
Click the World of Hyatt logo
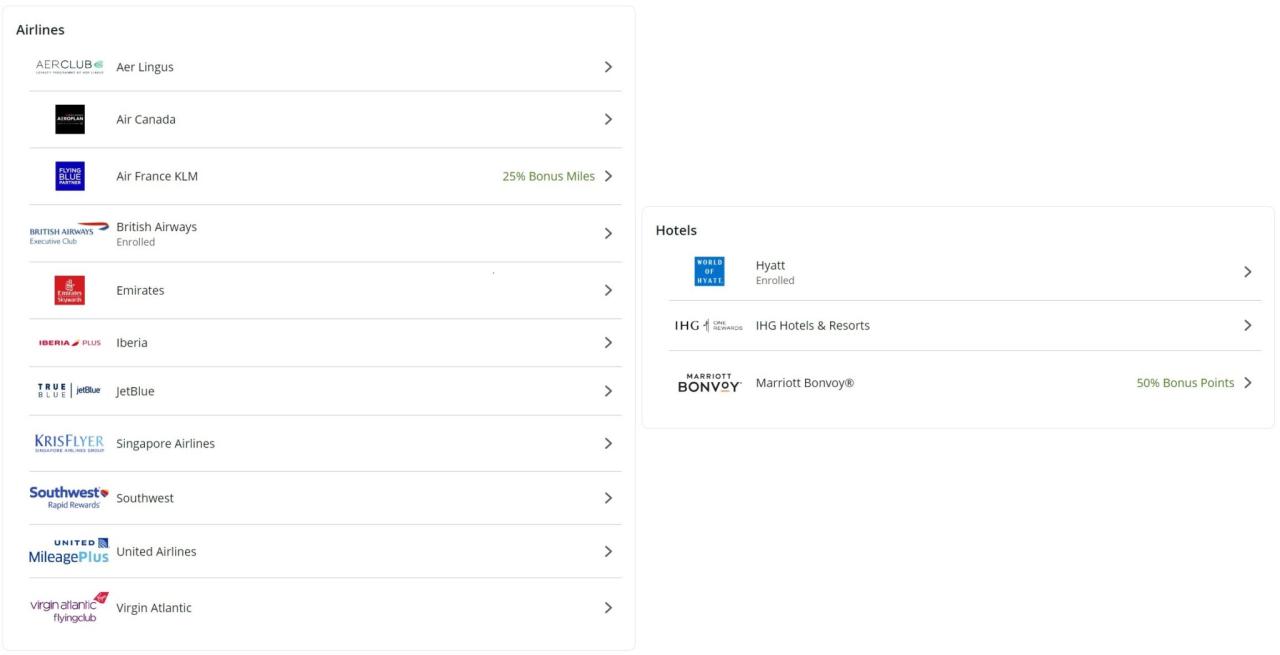709,272
